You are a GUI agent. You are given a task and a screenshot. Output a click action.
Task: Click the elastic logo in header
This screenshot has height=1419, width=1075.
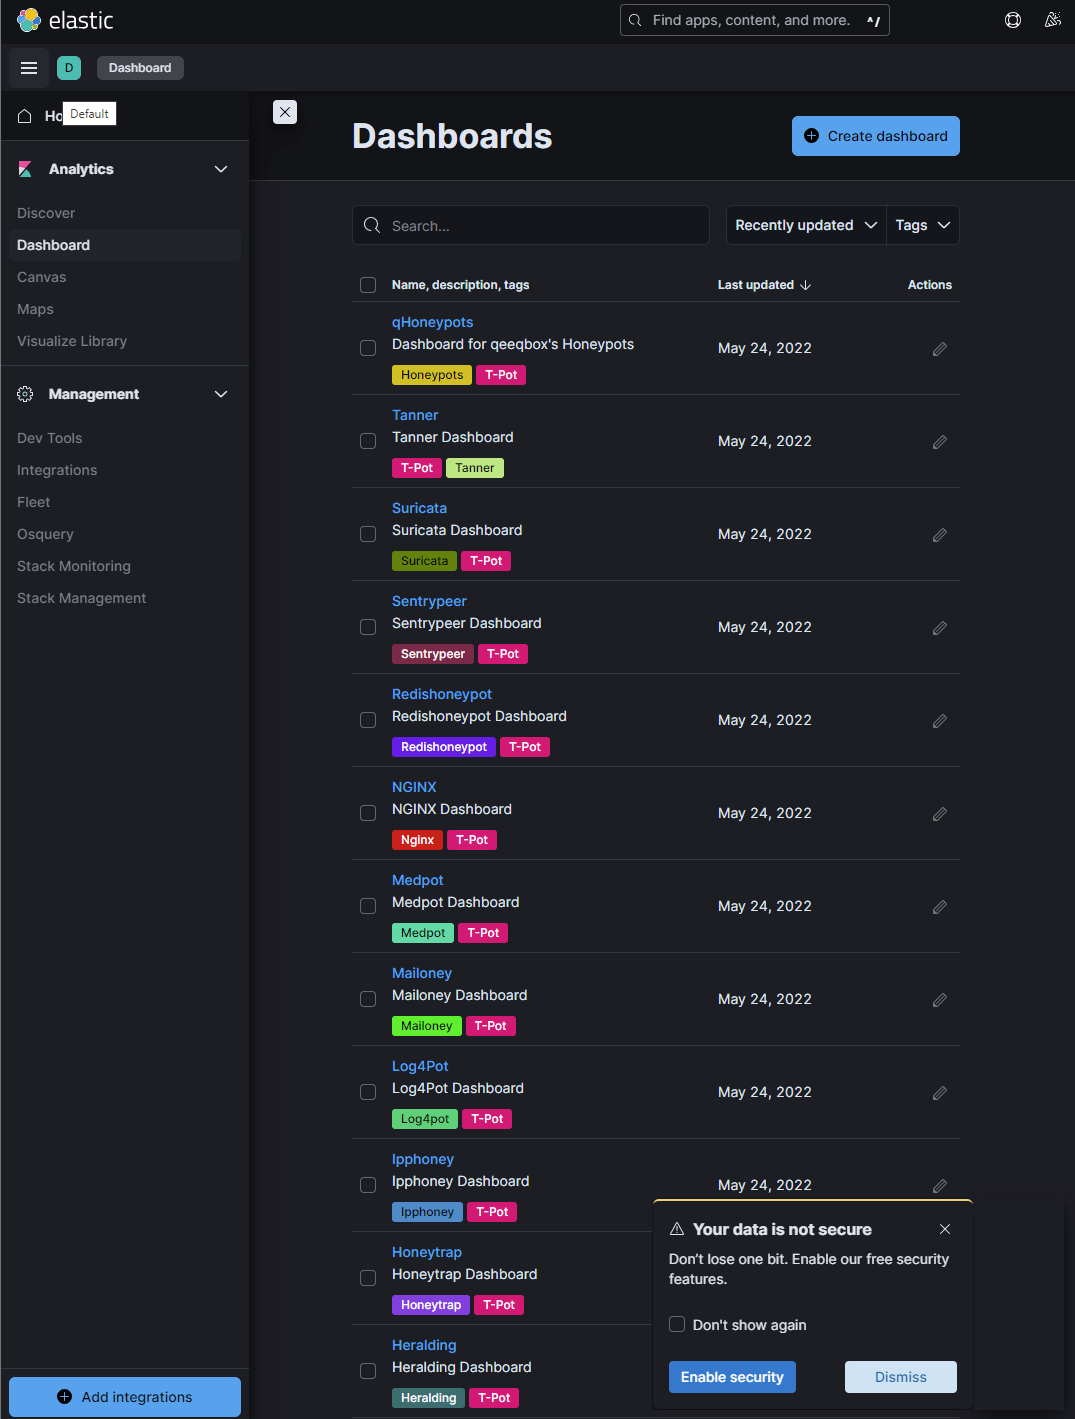coord(66,20)
